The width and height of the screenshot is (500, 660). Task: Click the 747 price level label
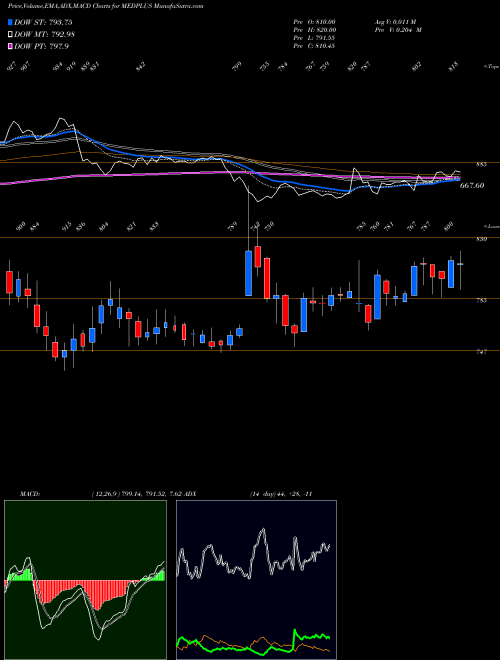click(481, 351)
